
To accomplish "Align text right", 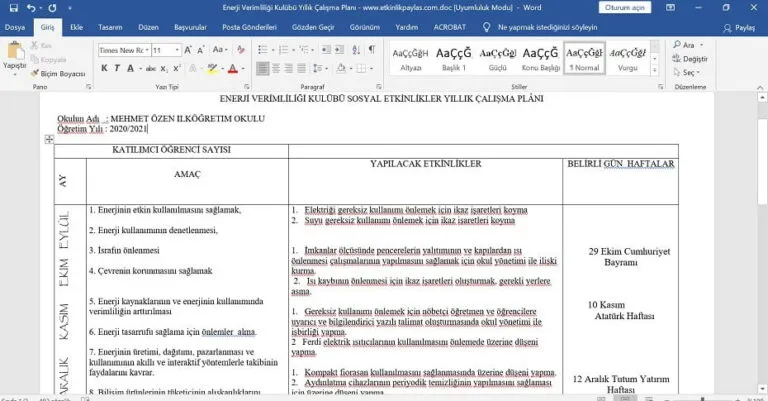I will [x=288, y=69].
